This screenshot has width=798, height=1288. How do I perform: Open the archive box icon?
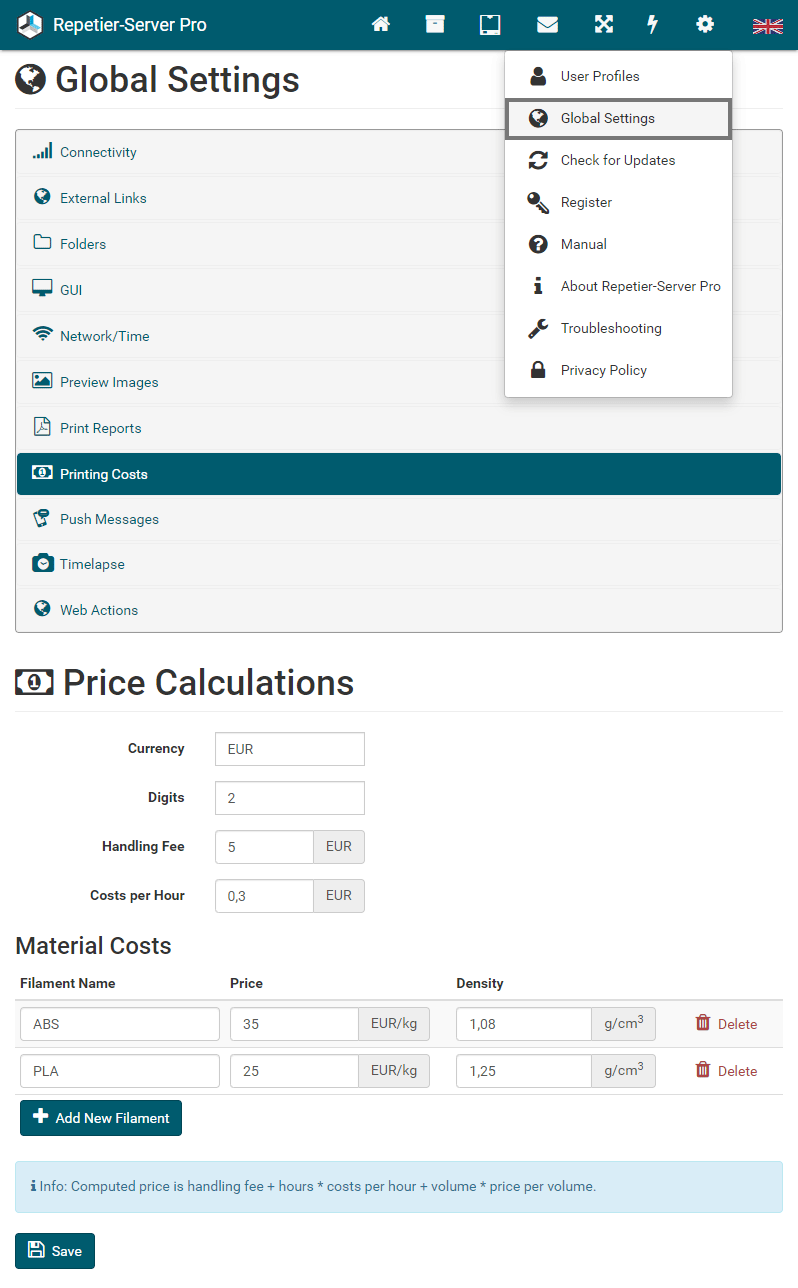pos(435,24)
